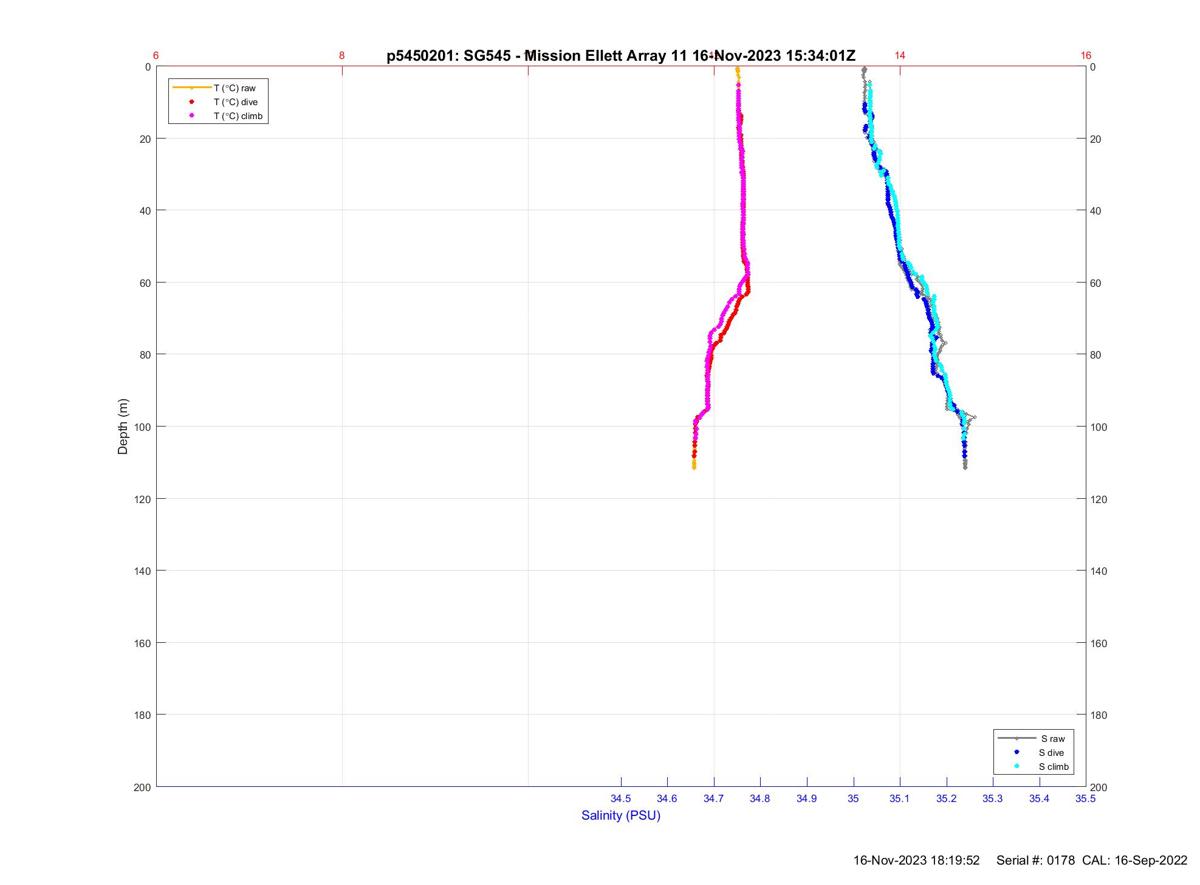Click salinity tick label 34.9
This screenshot has width=1200, height=885.
click(x=807, y=798)
